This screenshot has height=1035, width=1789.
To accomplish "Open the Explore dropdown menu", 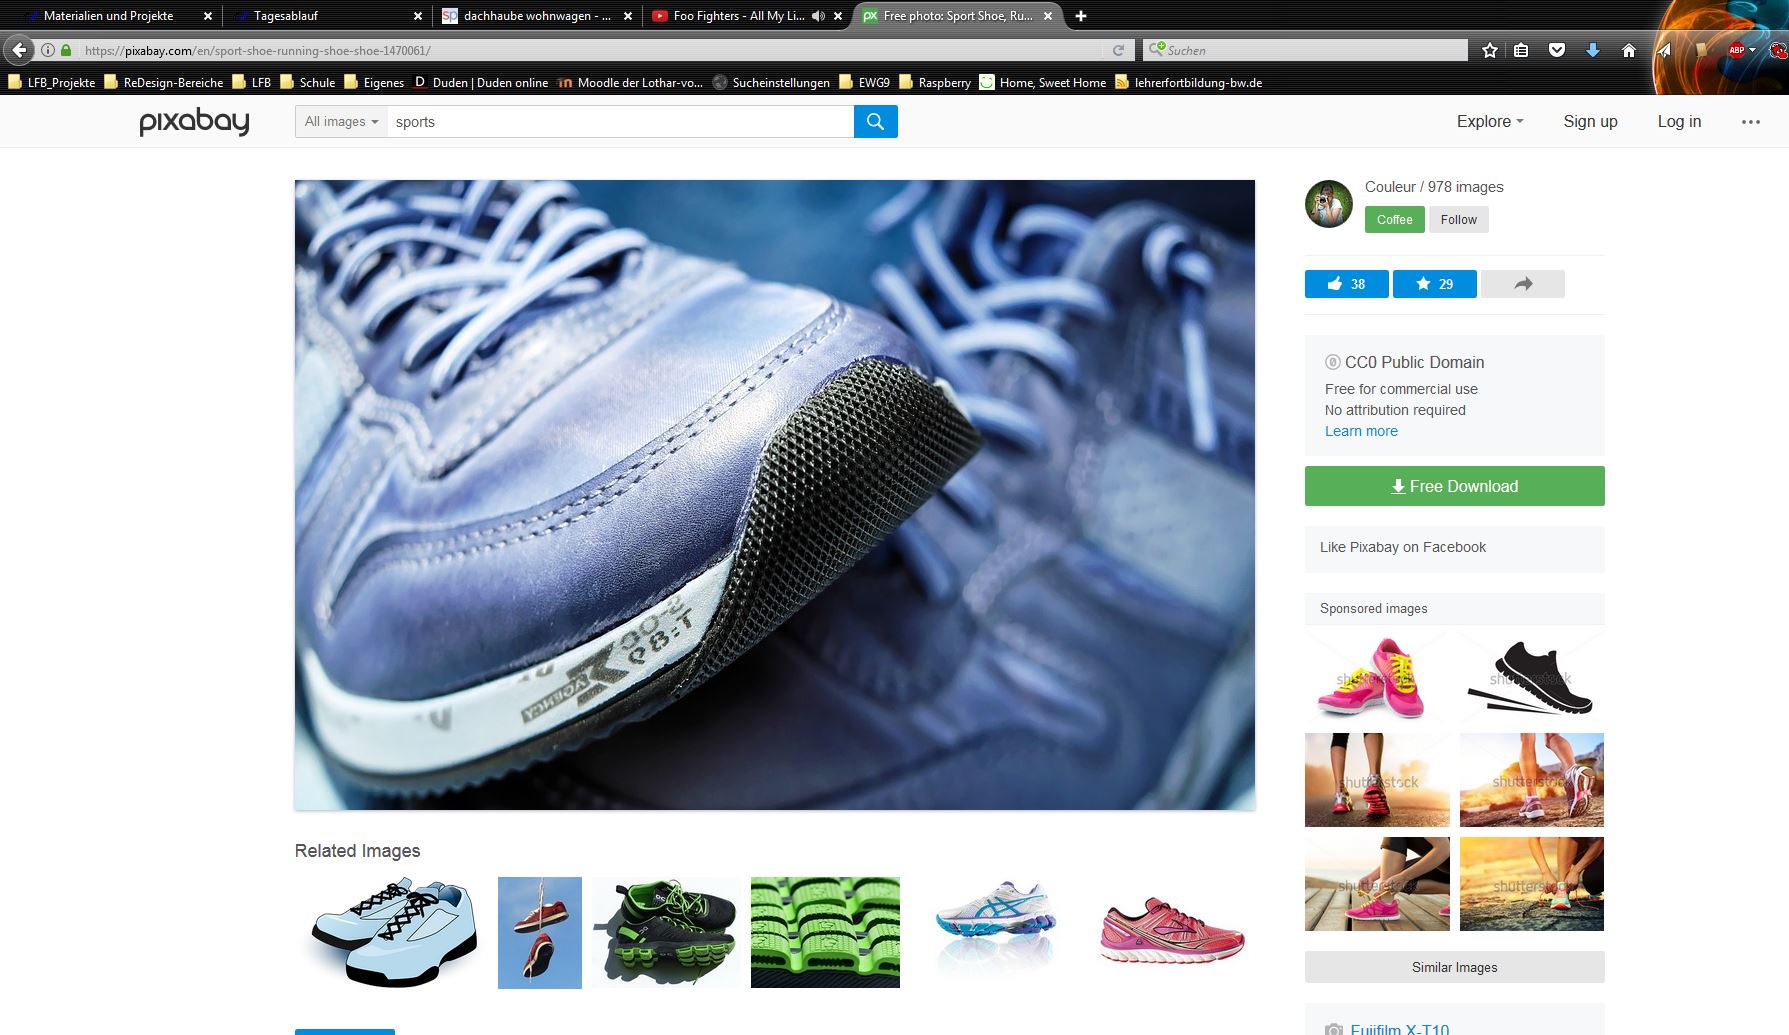I will 1490,121.
